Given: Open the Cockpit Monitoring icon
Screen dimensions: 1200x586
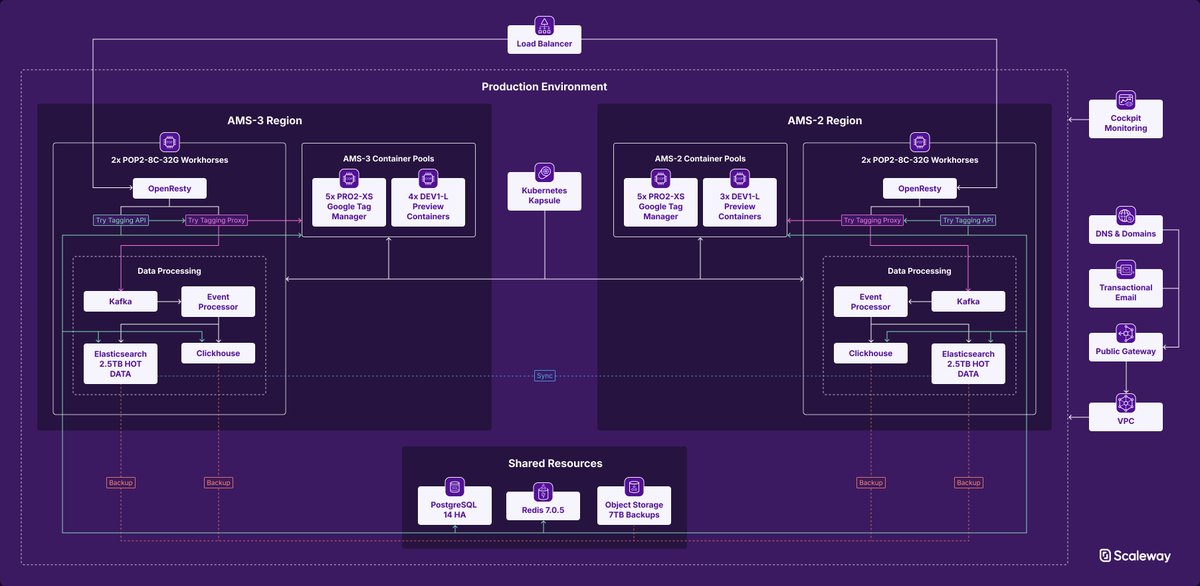Looking at the screenshot, I should [1126, 100].
